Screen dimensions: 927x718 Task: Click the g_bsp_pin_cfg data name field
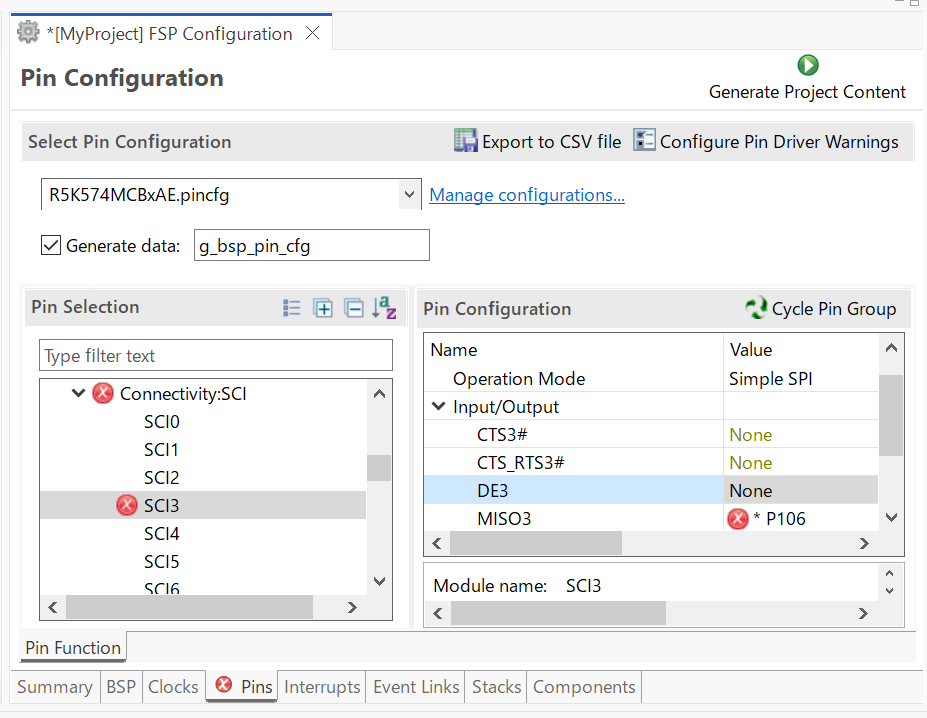(312, 245)
